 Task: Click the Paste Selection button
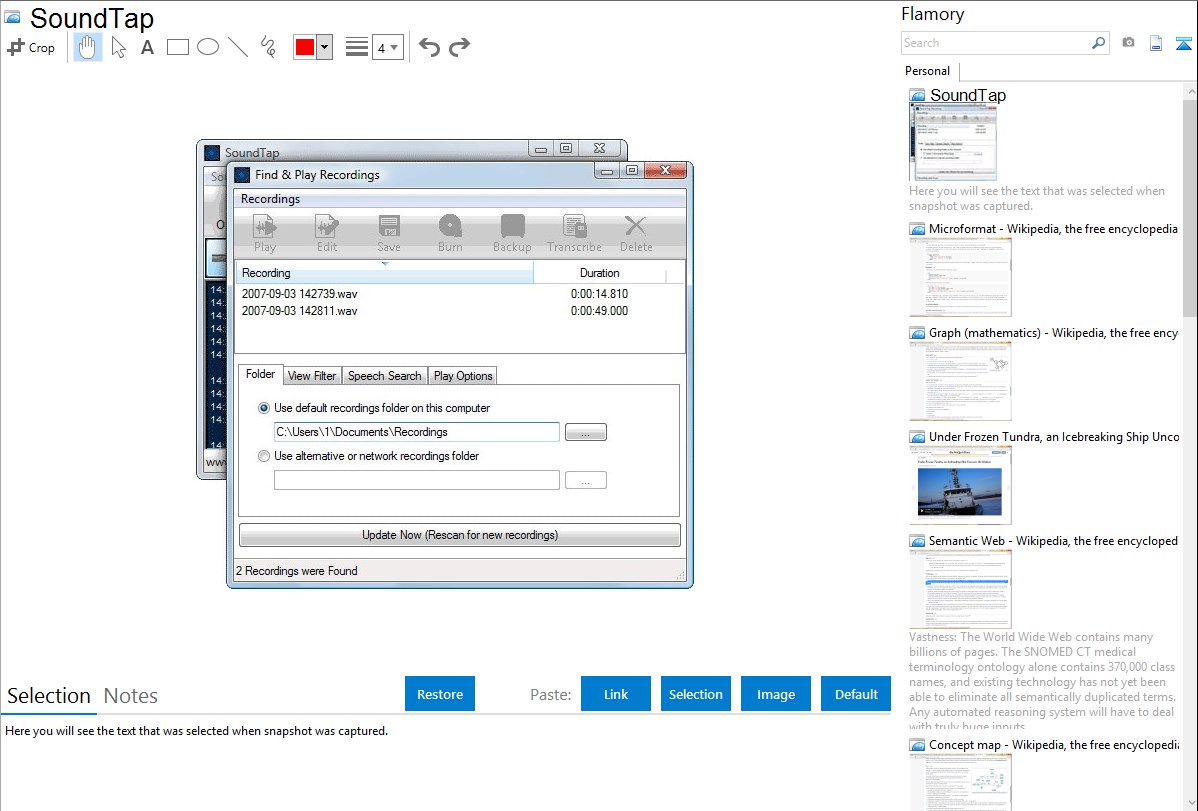pyautogui.click(x=696, y=694)
